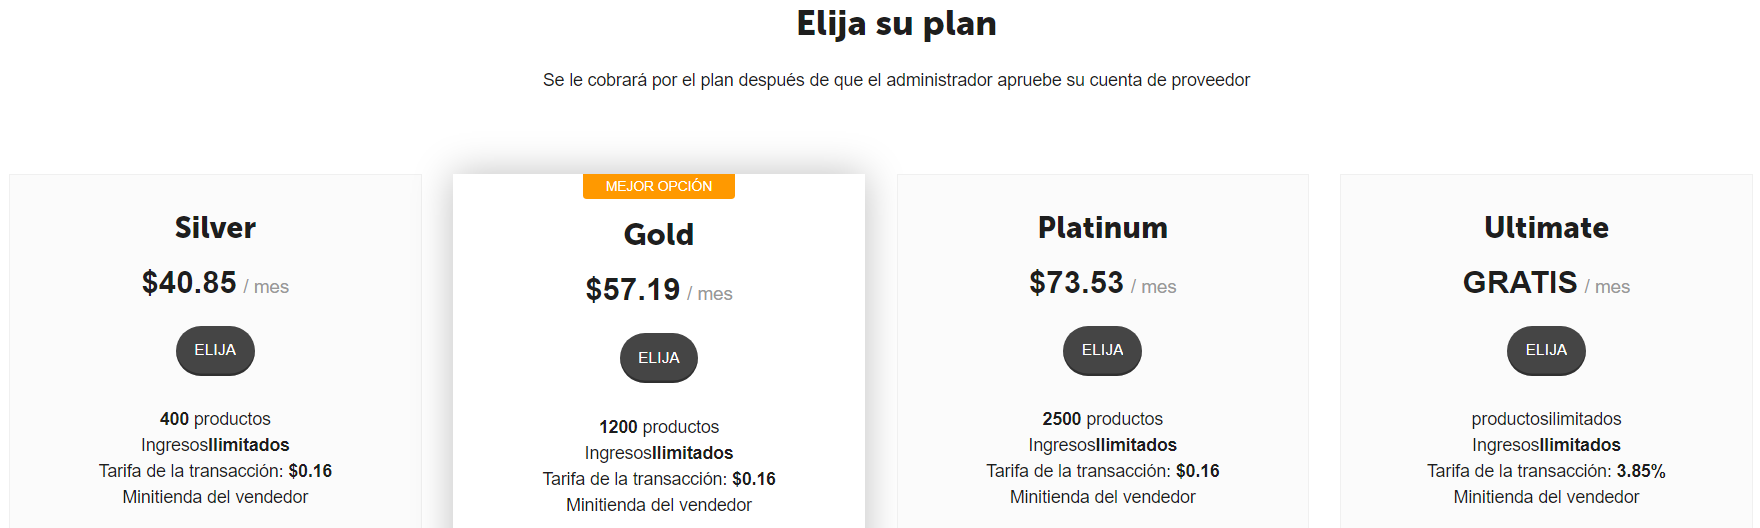This screenshot has width=1760, height=528.
Task: Click the $57.19 price of Gold
Action: coord(633,290)
